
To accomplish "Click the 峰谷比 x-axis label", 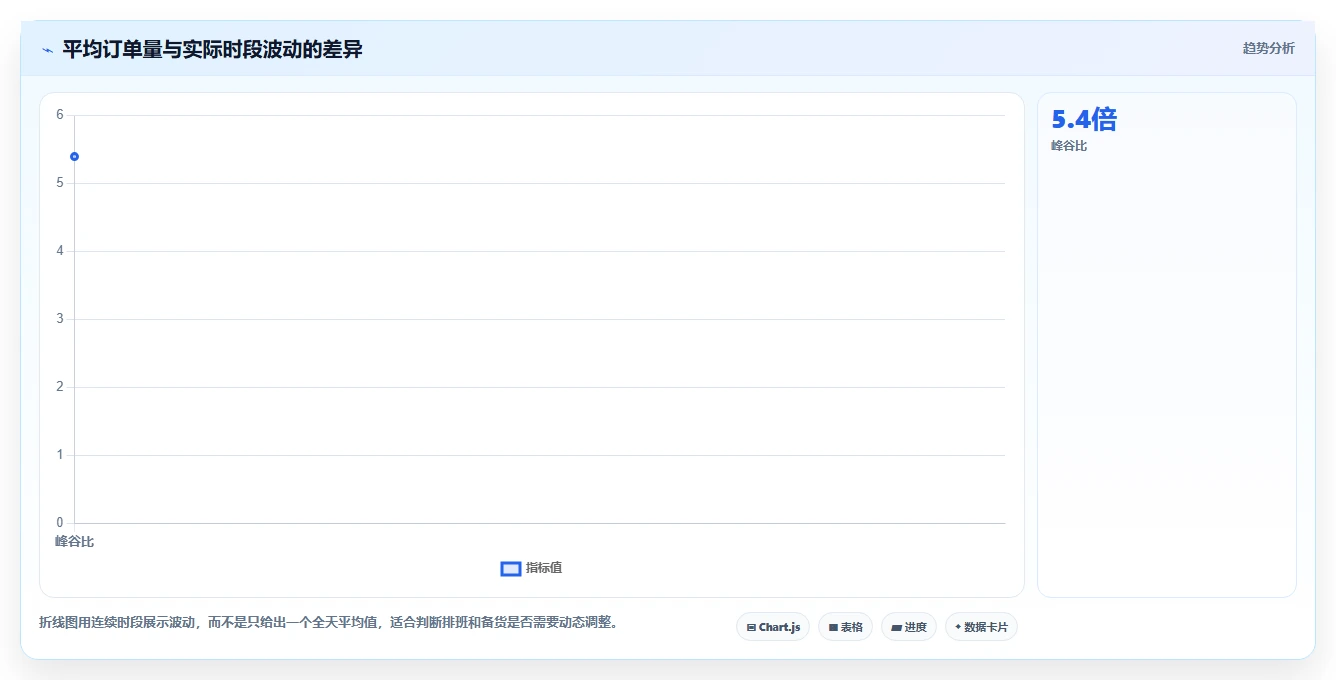I will point(74,541).
